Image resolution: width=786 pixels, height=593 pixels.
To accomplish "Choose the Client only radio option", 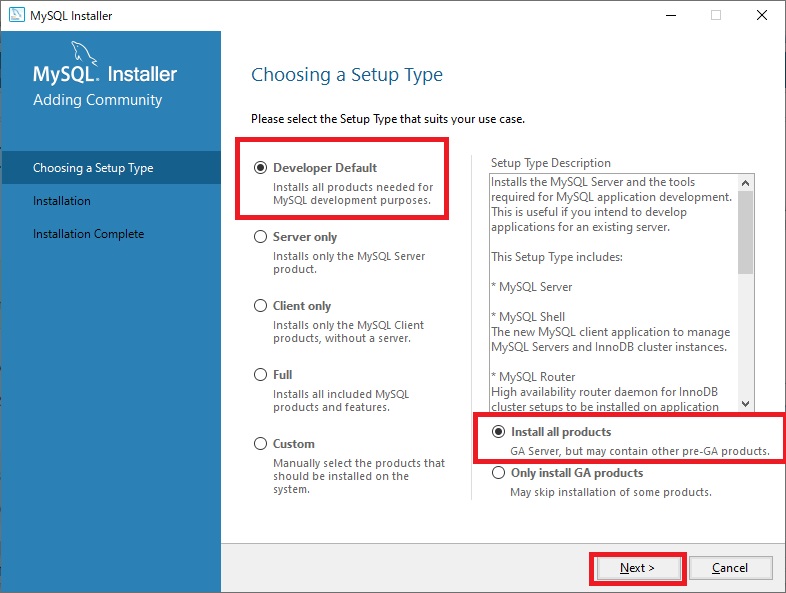I will point(260,305).
